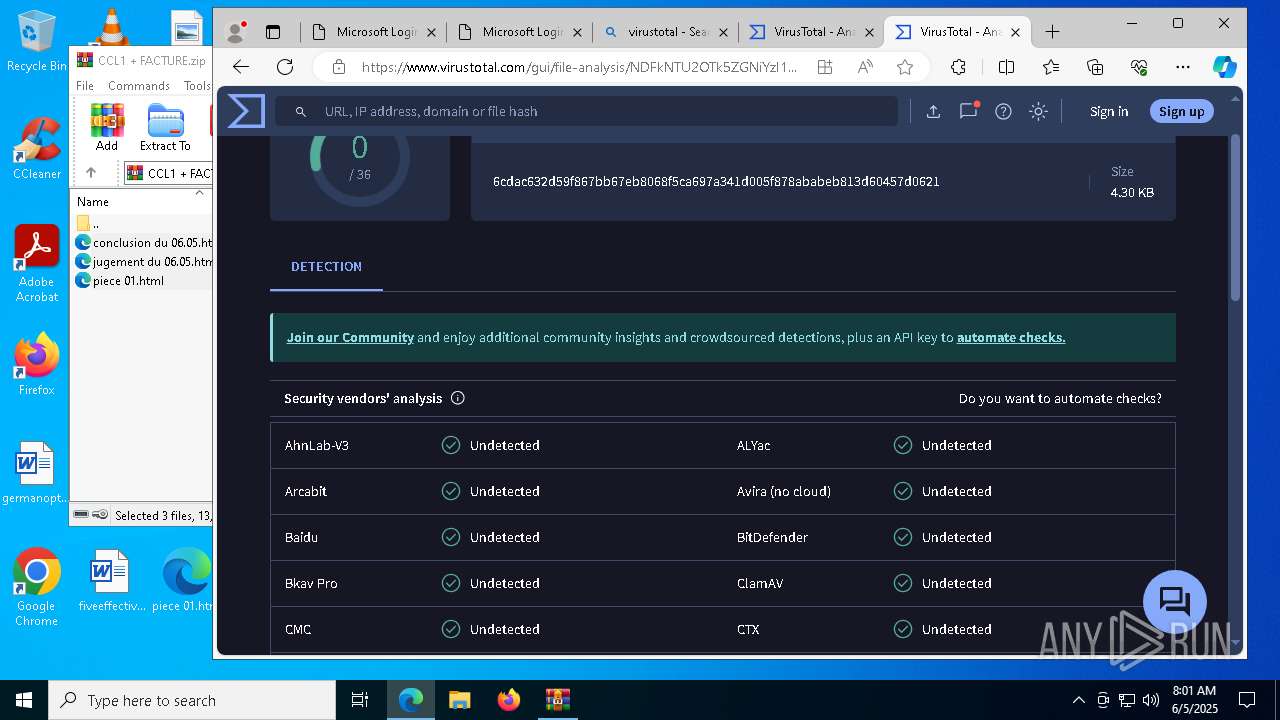Refresh the Edge page
Viewport: 1280px width, 720px height.
285,67
